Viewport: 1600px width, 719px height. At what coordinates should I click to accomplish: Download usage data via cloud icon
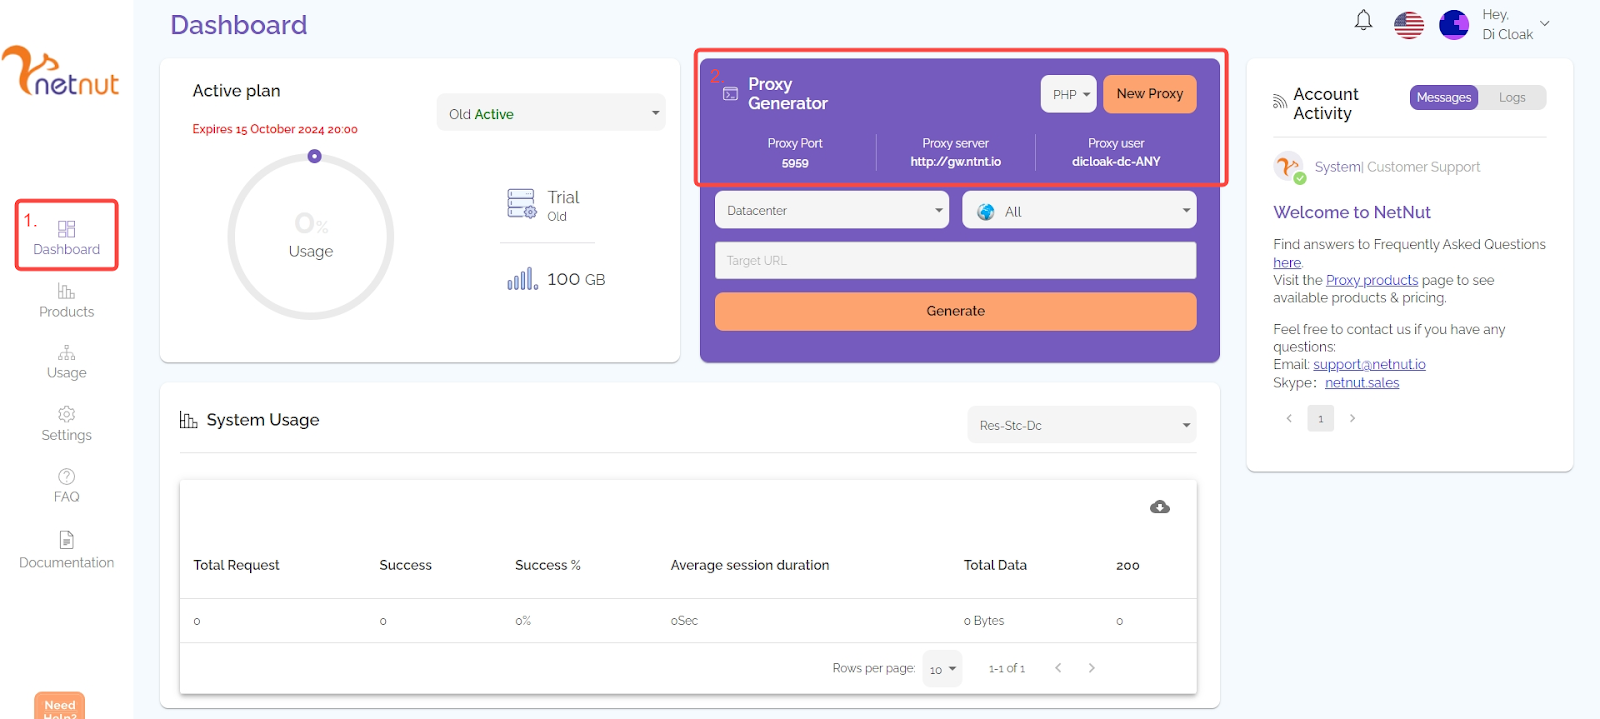(x=1160, y=507)
